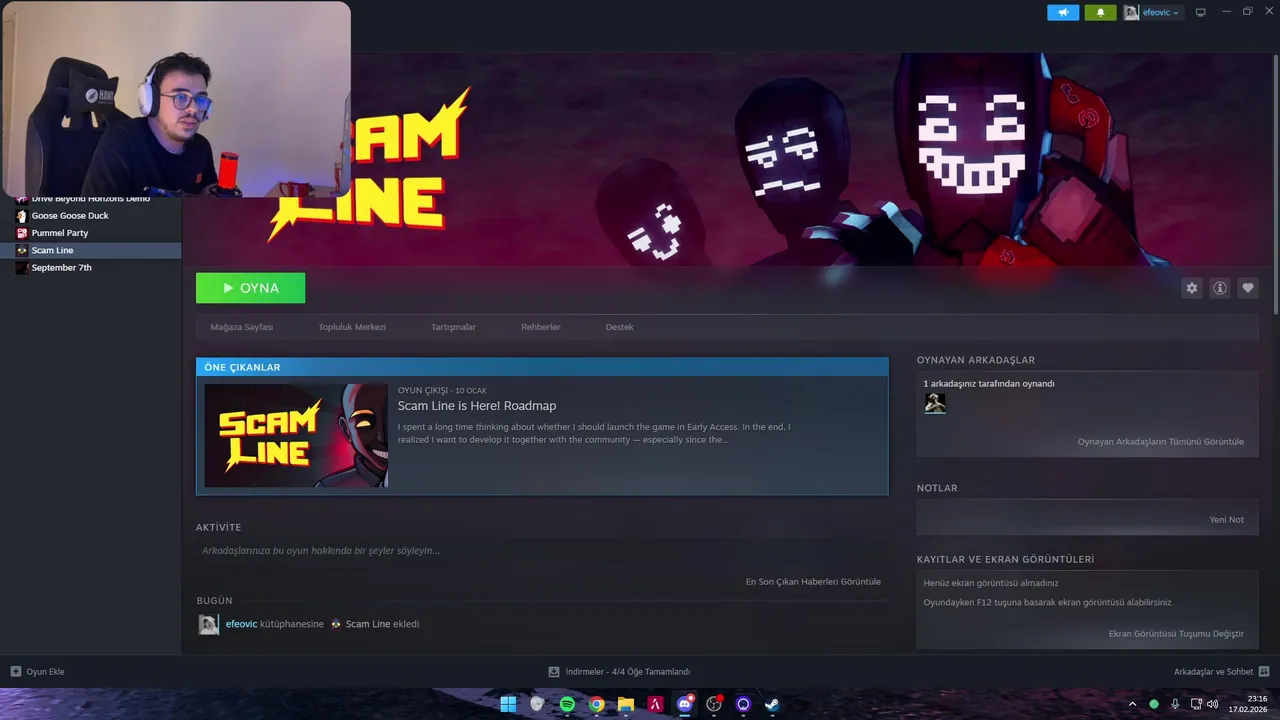Click the friend avatar under Oynayan Arkadaşlar
This screenshot has width=1280, height=720.
(935, 403)
